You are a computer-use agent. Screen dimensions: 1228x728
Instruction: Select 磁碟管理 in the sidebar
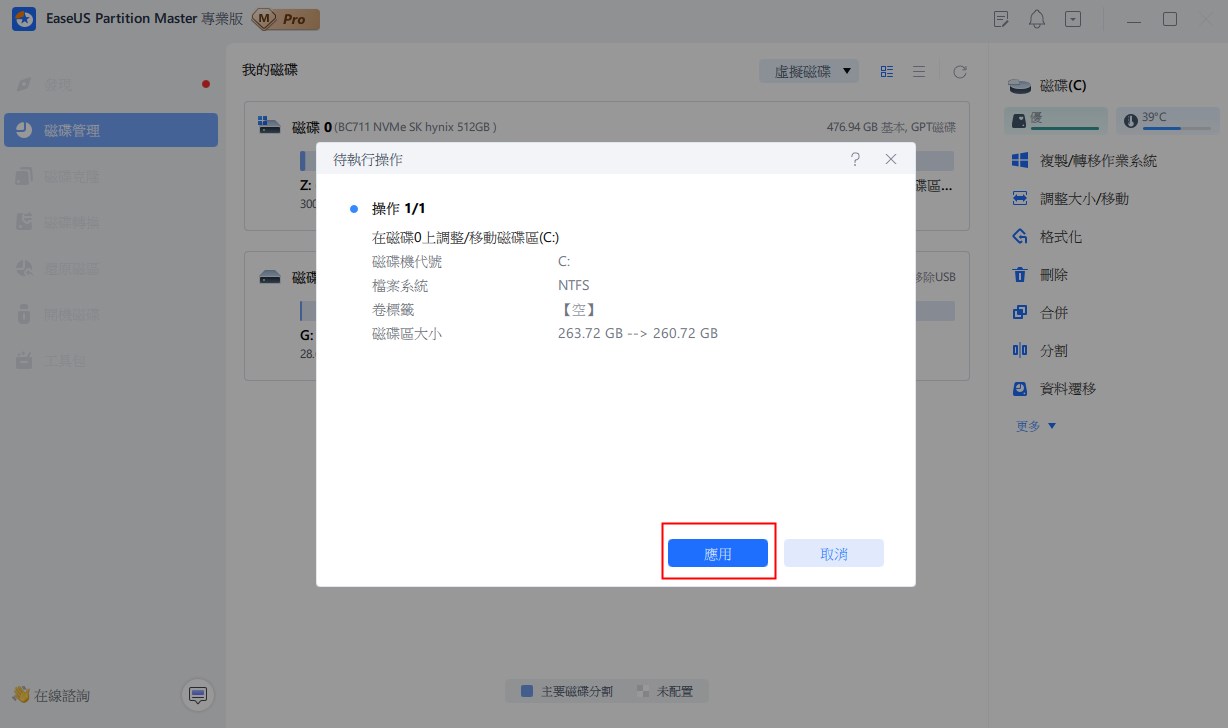(111, 130)
